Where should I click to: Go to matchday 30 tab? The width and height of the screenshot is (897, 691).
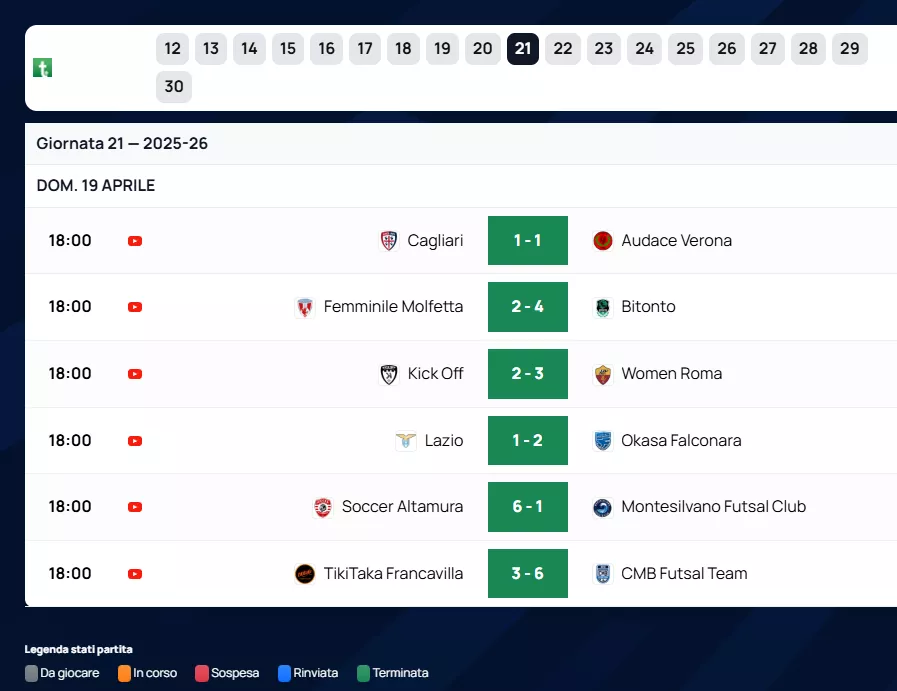[174, 87]
